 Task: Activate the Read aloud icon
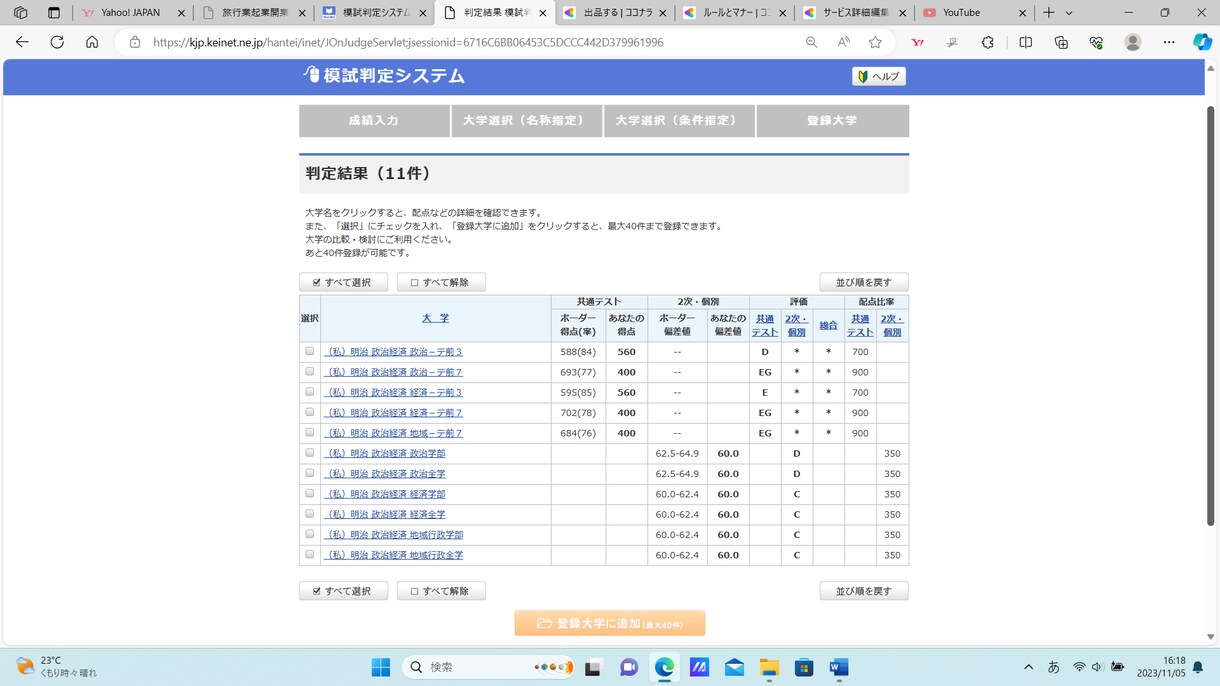843,42
